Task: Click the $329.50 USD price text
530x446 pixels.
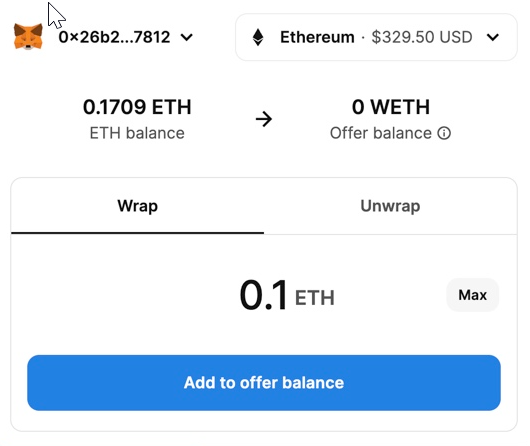Action: point(422,37)
